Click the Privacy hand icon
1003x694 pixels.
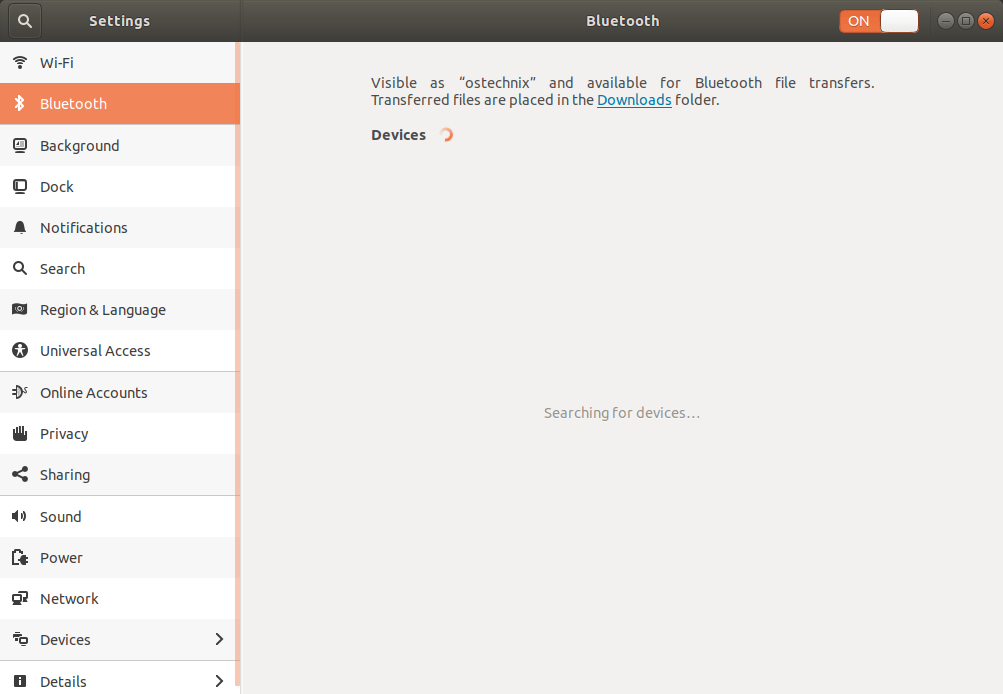(x=19, y=433)
